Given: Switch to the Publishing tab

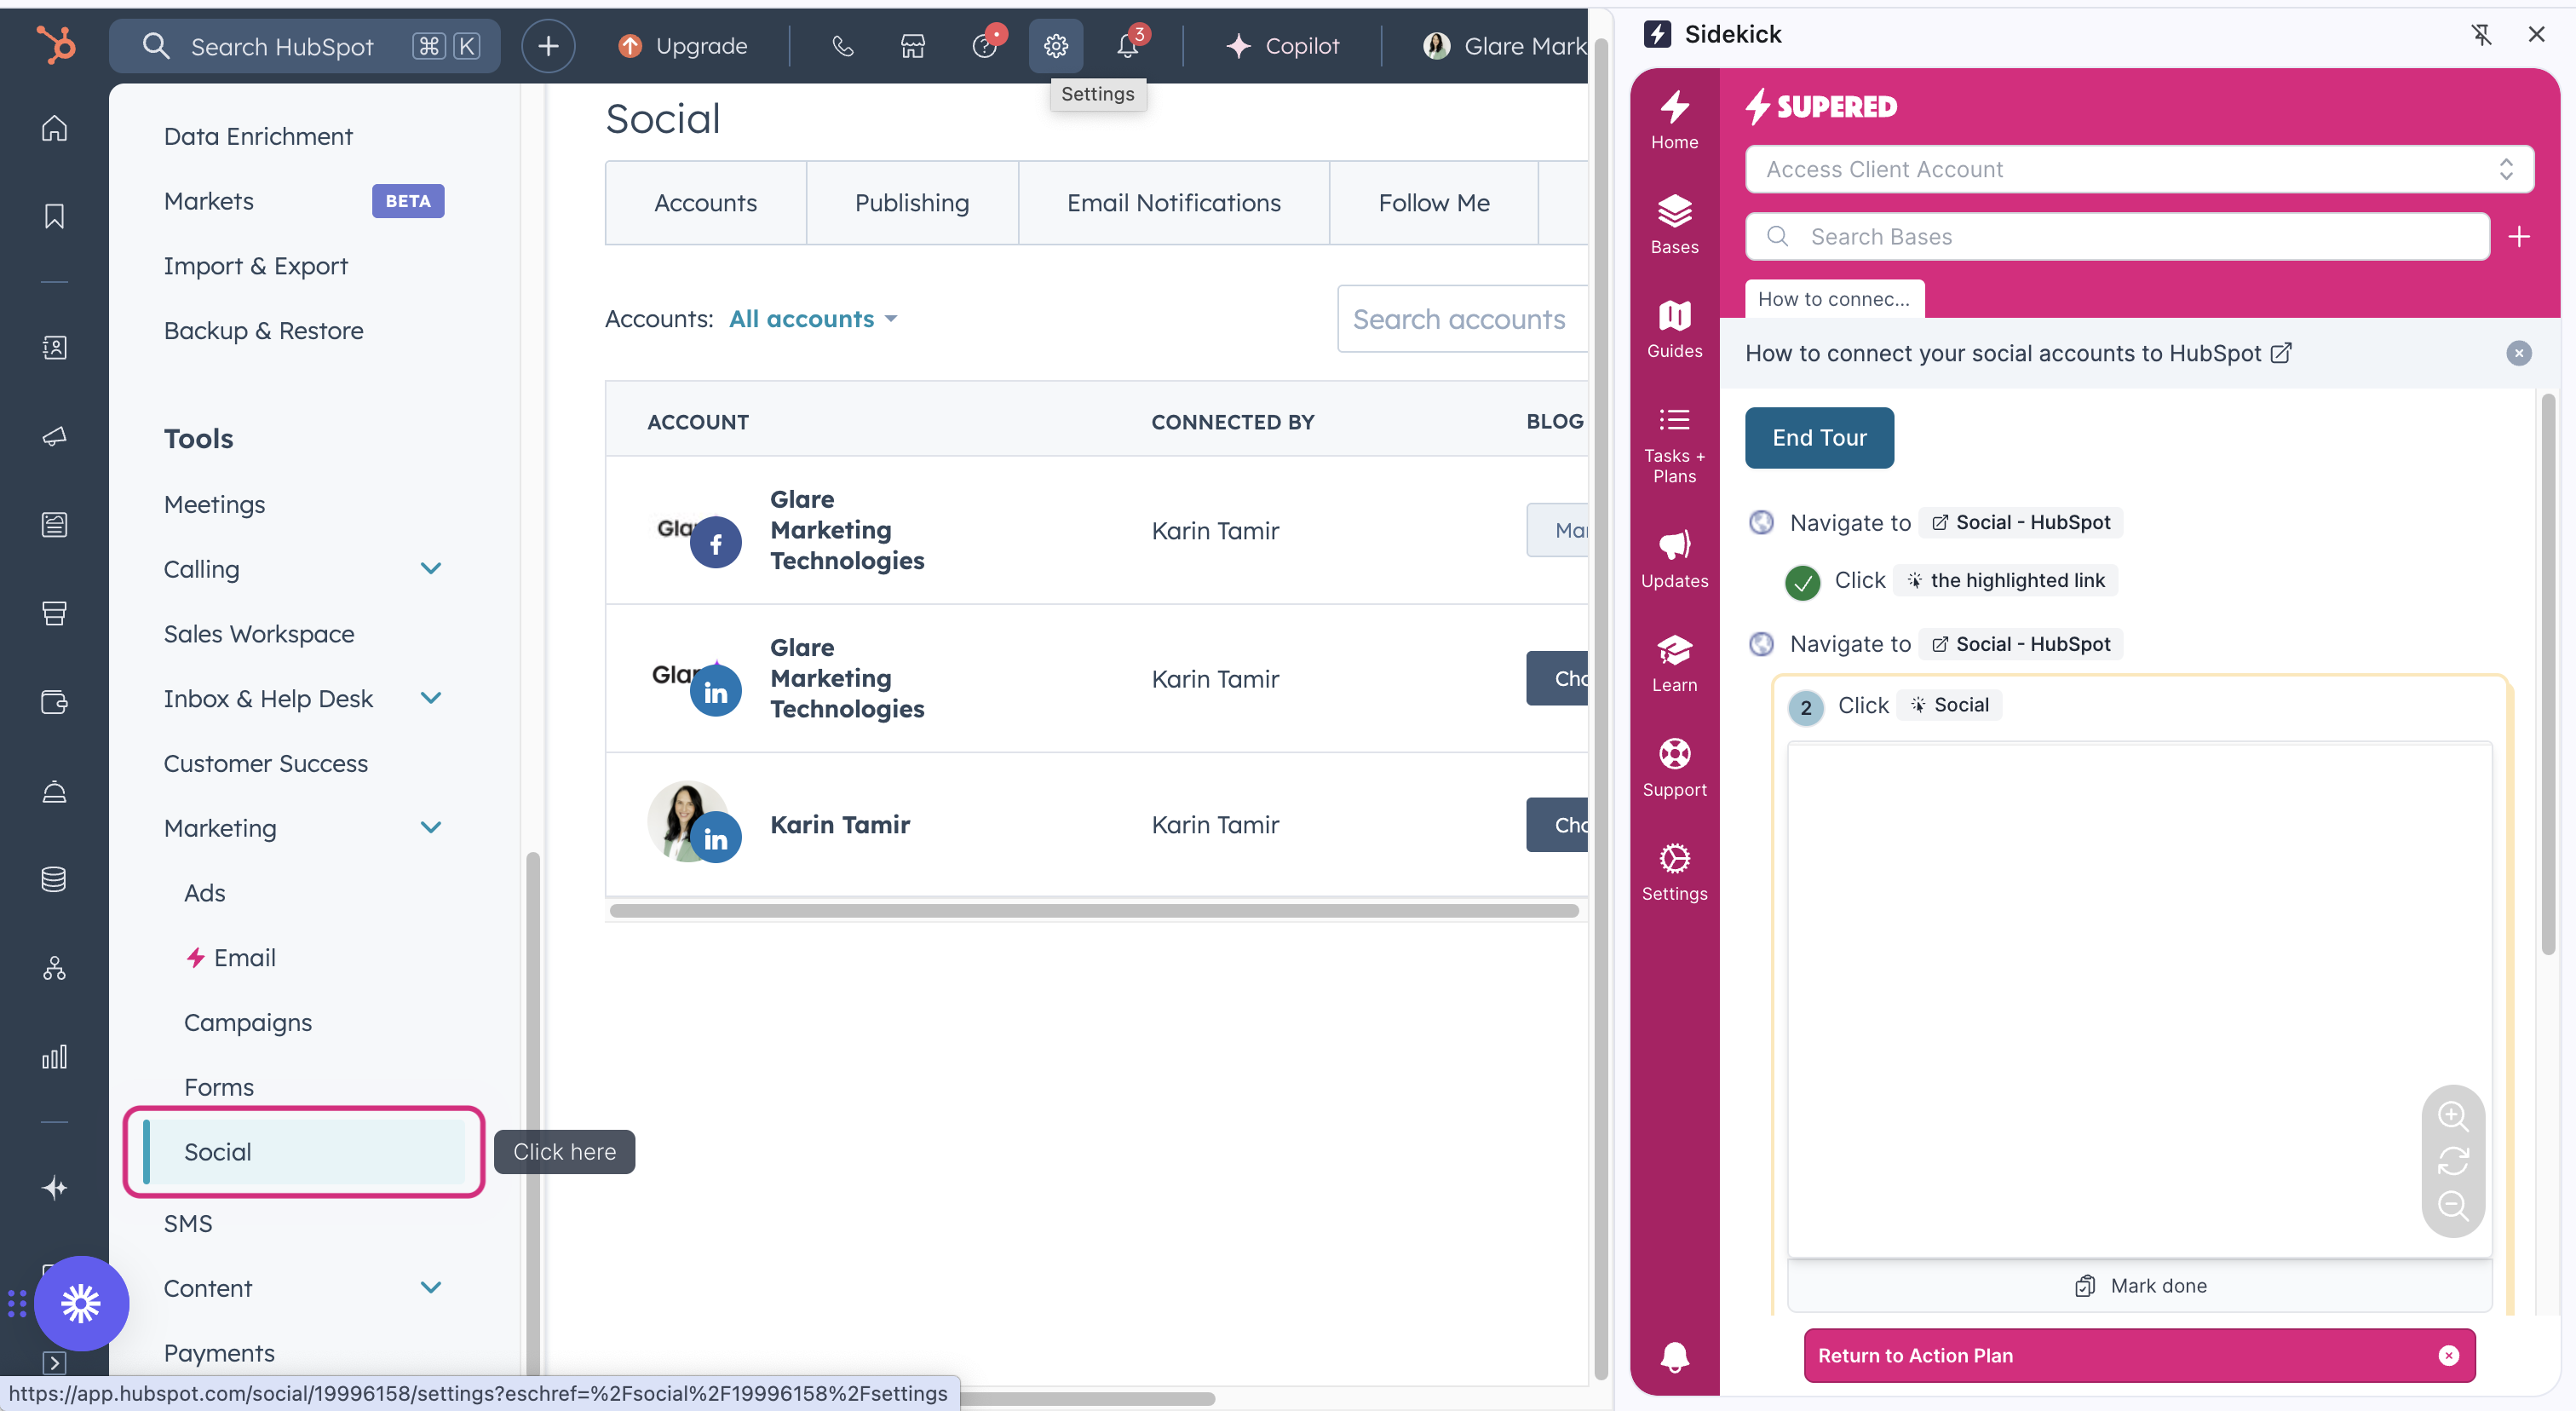Looking at the screenshot, I should click(912, 203).
